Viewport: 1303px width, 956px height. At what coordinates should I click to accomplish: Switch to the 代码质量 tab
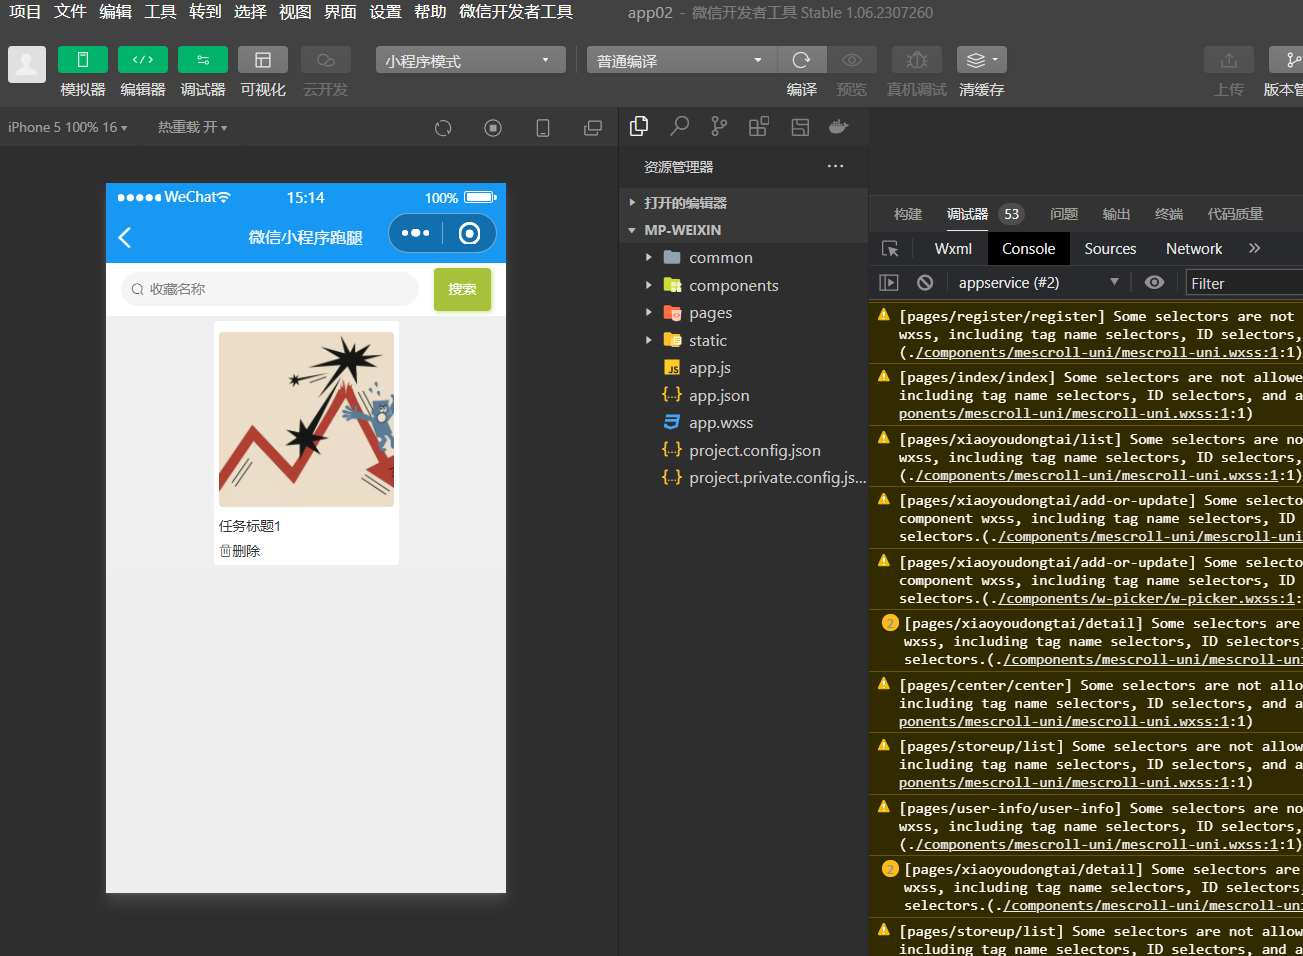point(1235,214)
